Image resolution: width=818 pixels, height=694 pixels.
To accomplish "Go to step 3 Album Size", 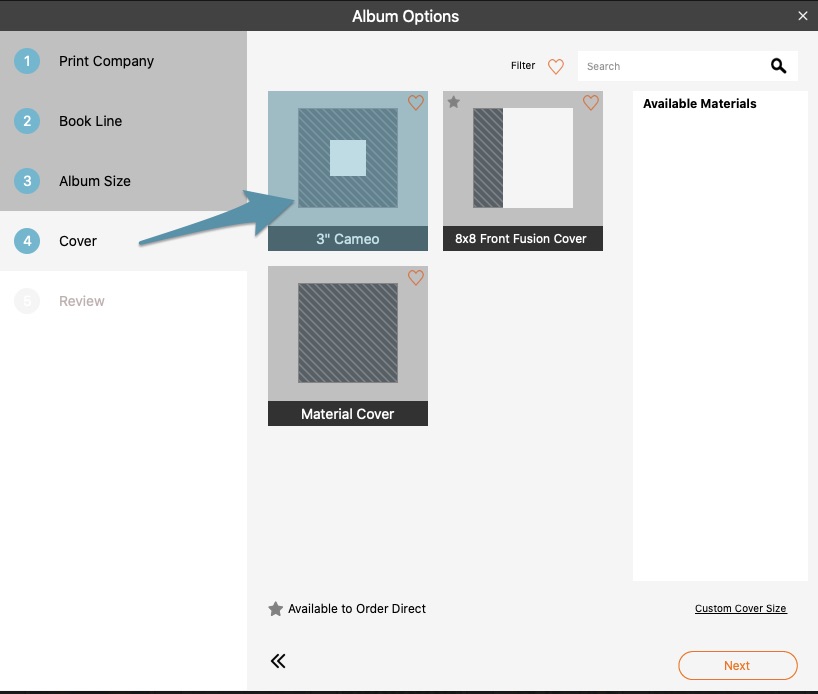I will coord(123,181).
